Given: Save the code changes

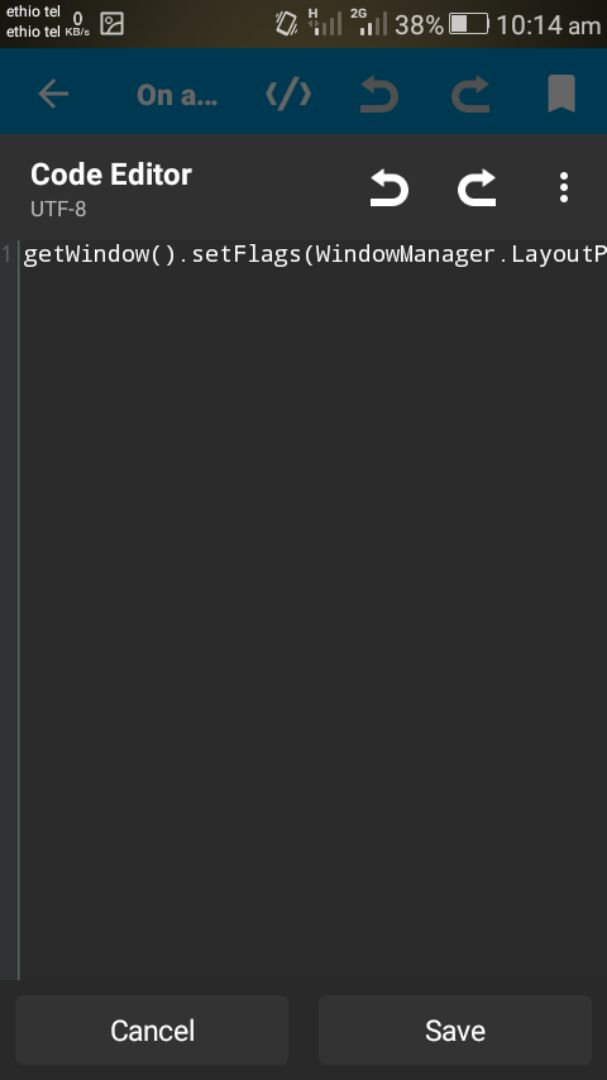Looking at the screenshot, I should (x=455, y=1030).
